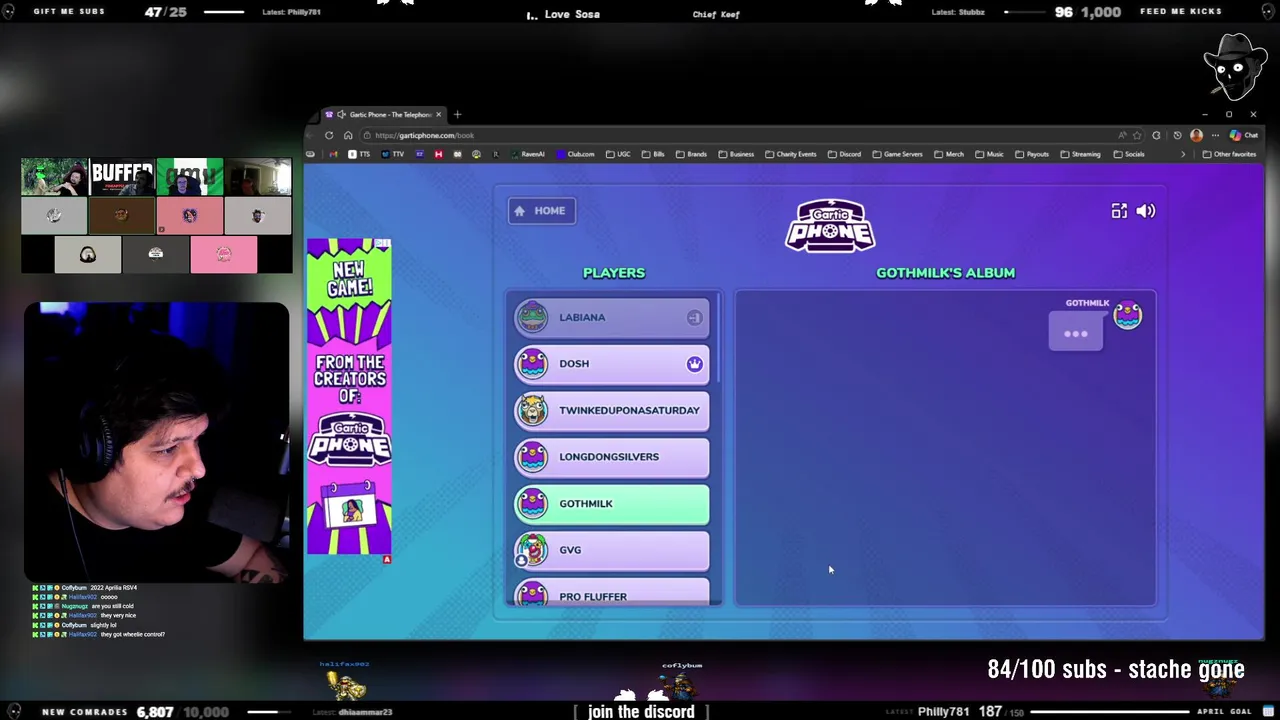Click LABIANA's frog avatar
Screen dimensions: 1280x720
click(532, 318)
